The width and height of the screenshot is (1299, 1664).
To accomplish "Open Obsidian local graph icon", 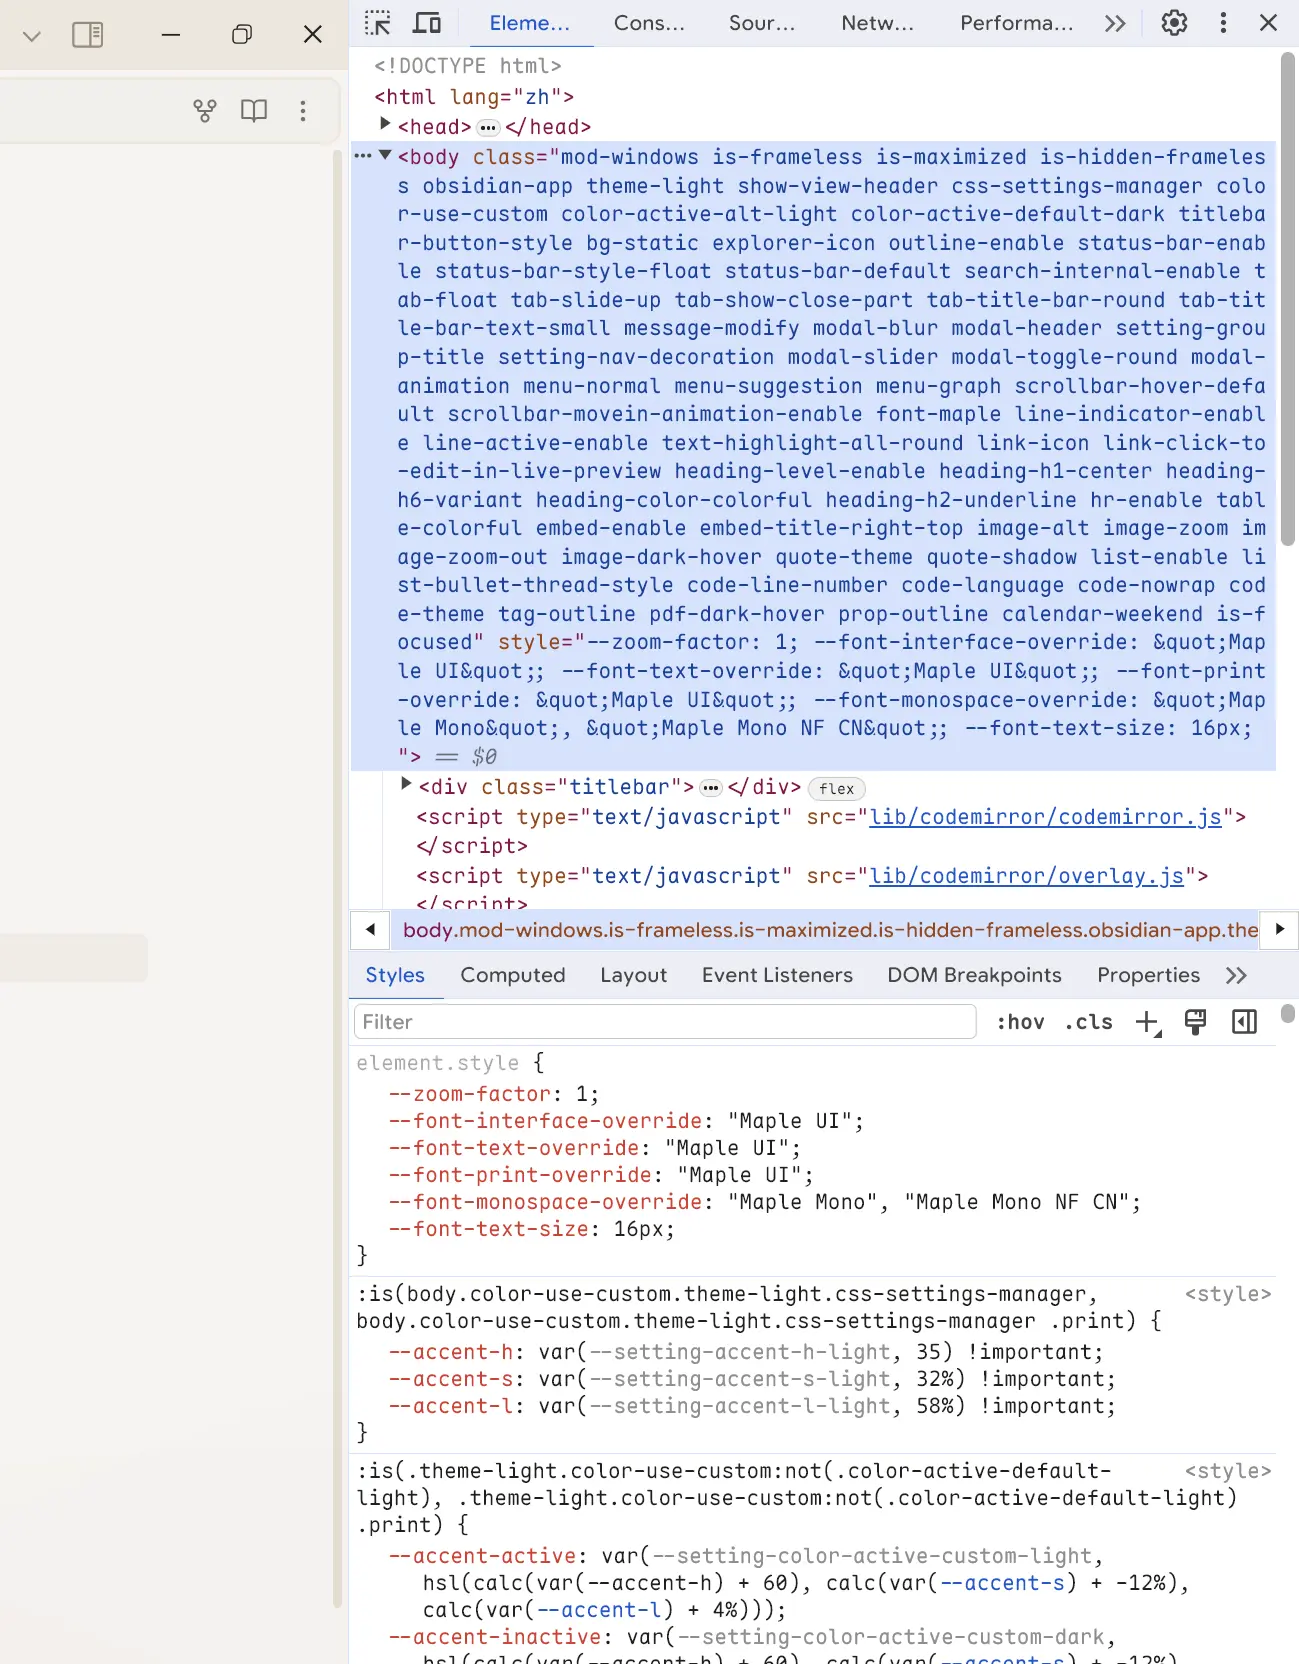I will pos(205,110).
